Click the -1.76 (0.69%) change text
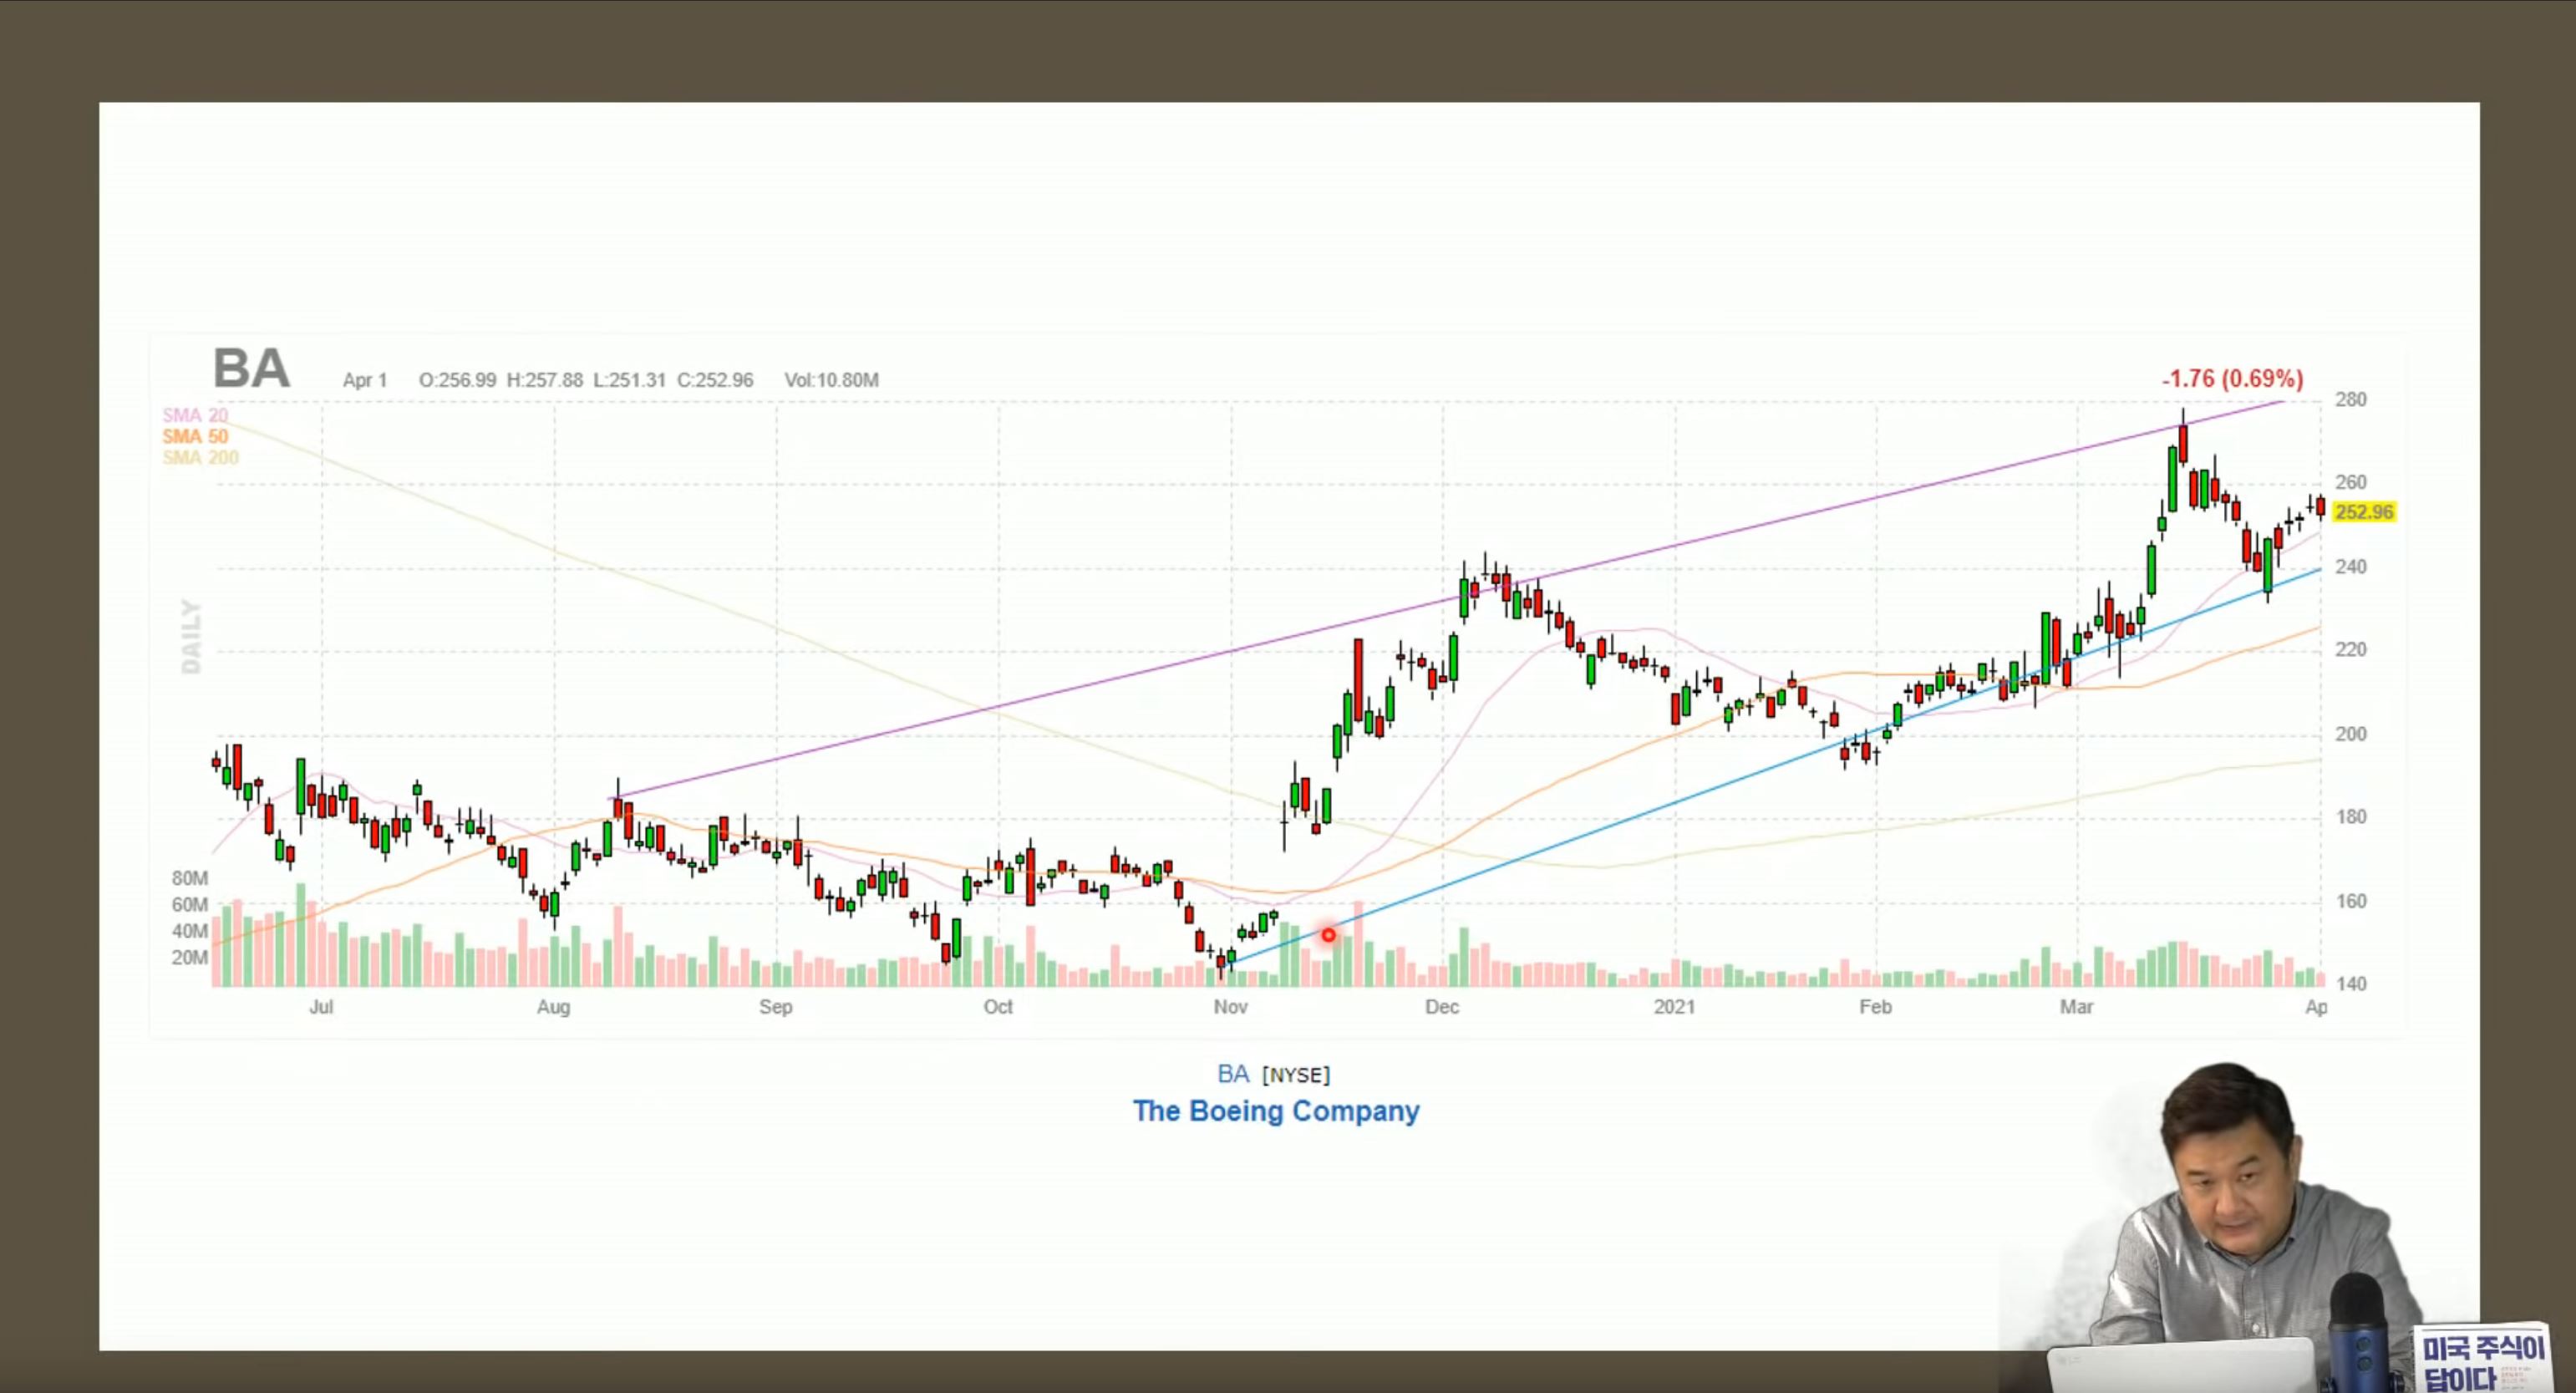Screen dimensions: 2576x1393 point(2232,379)
